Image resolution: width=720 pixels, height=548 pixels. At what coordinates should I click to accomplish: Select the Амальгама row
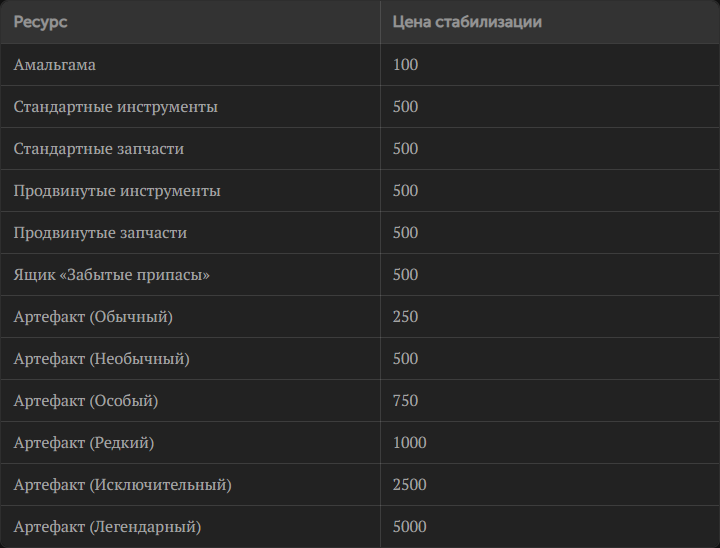(360, 65)
